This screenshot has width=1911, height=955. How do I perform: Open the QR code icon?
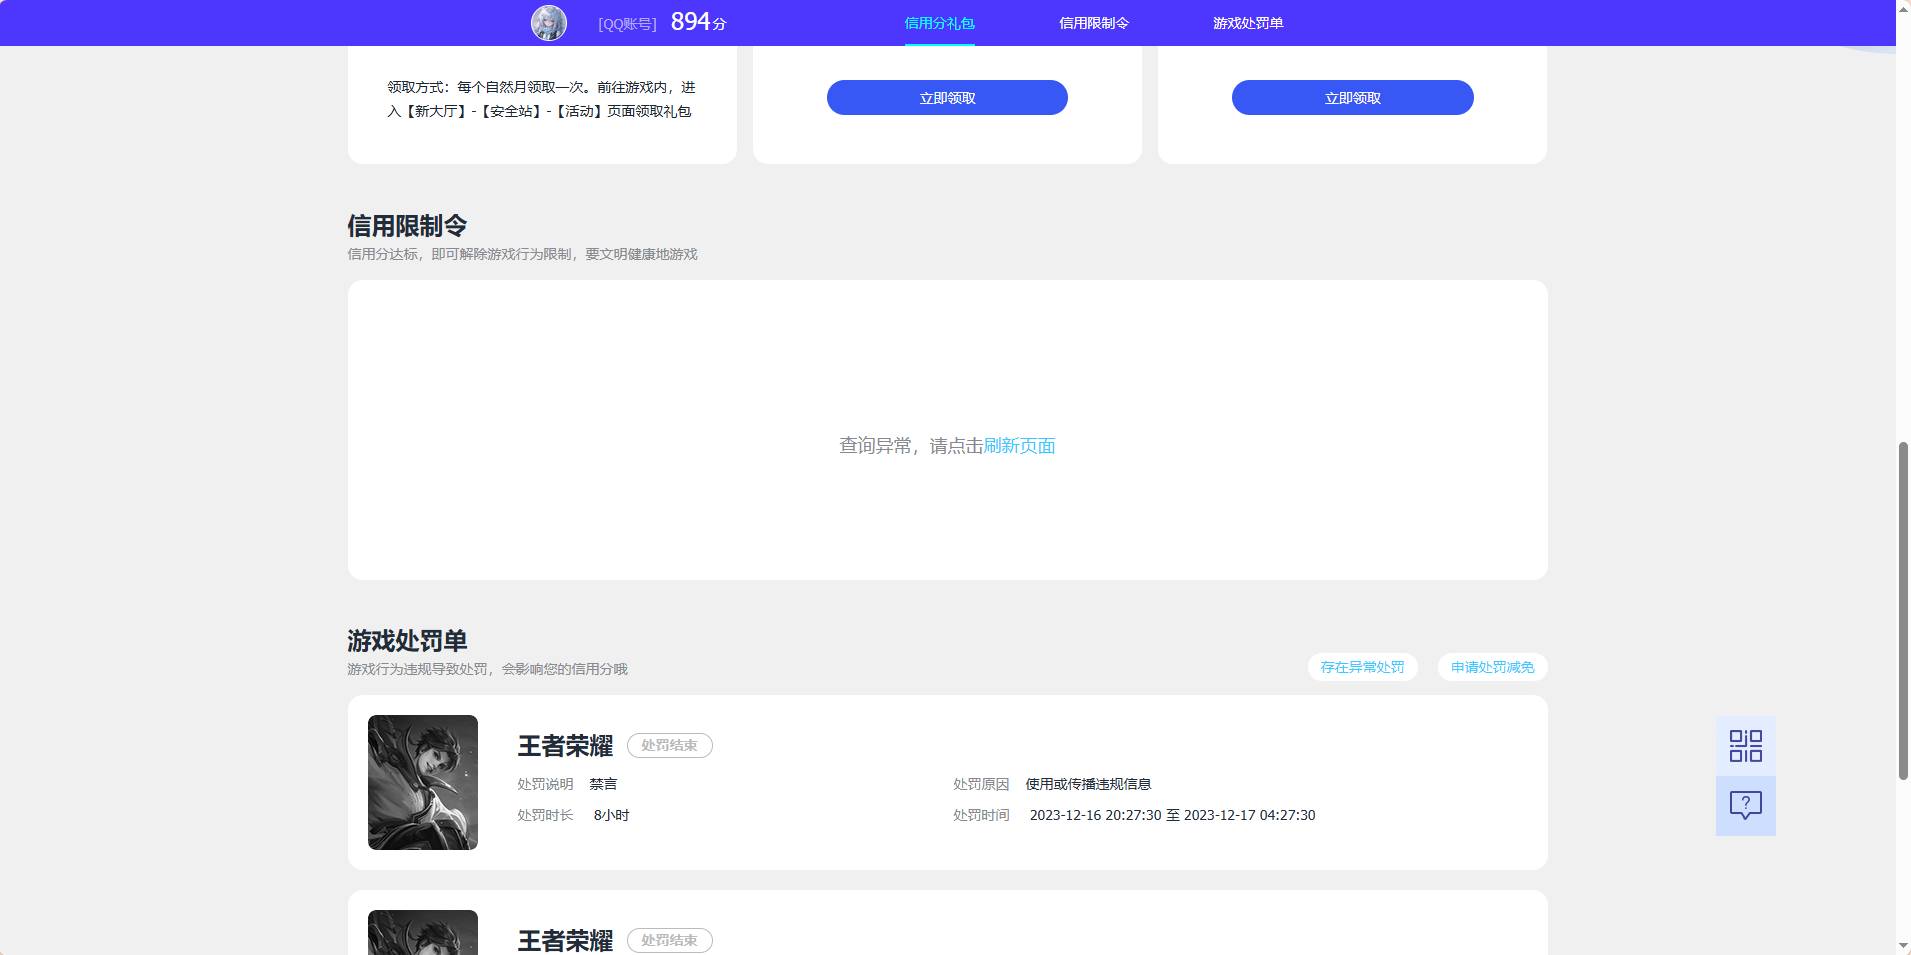pyautogui.click(x=1745, y=746)
